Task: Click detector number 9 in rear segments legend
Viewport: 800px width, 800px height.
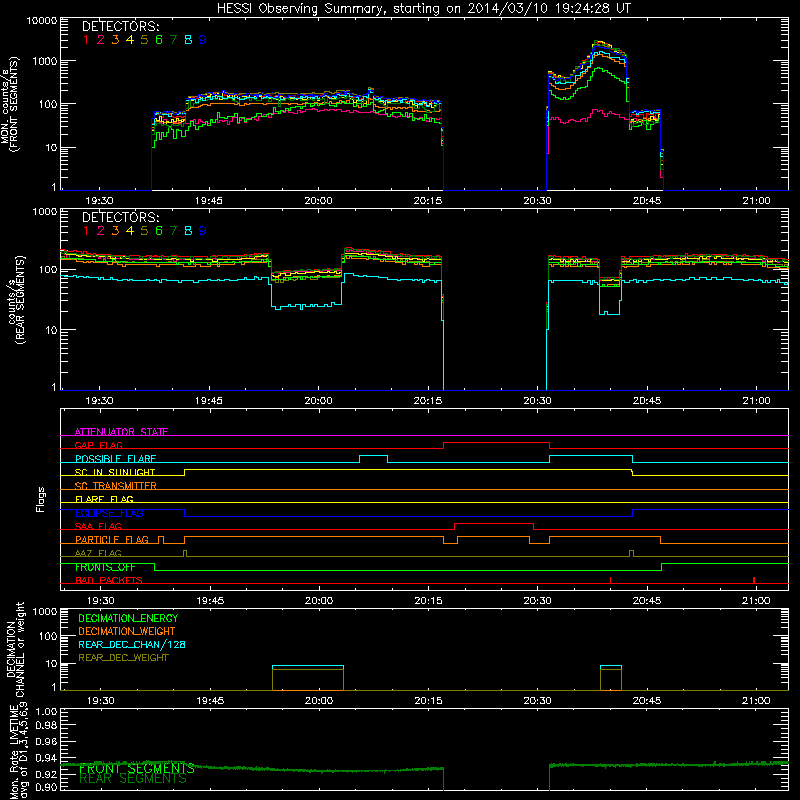Action: pos(203,231)
